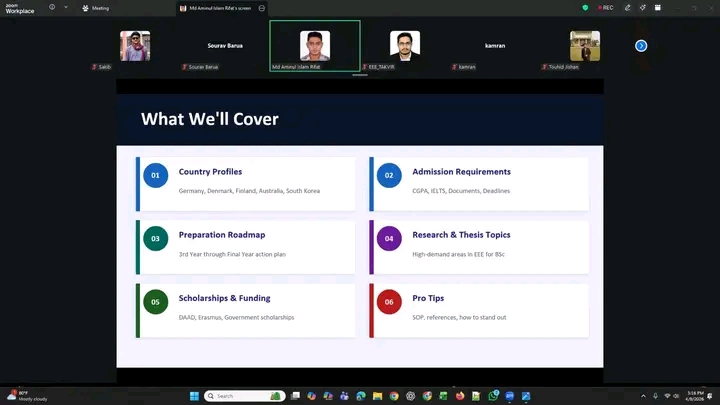Viewport: 720px width, 405px height.
Task: Select Md Aminul Islam Rifat's screen tab
Action: click(x=215, y=7)
